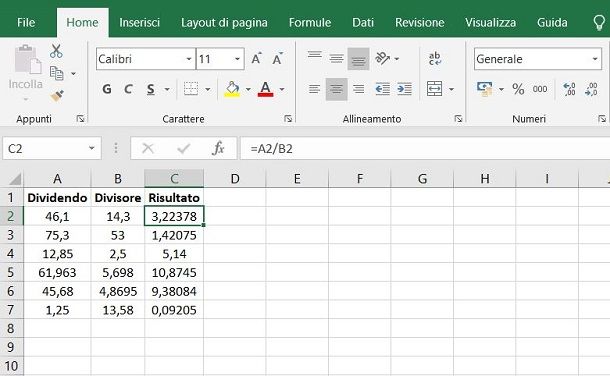The width and height of the screenshot is (610, 376).
Task: Open the Guida tab
Action: [552, 22]
